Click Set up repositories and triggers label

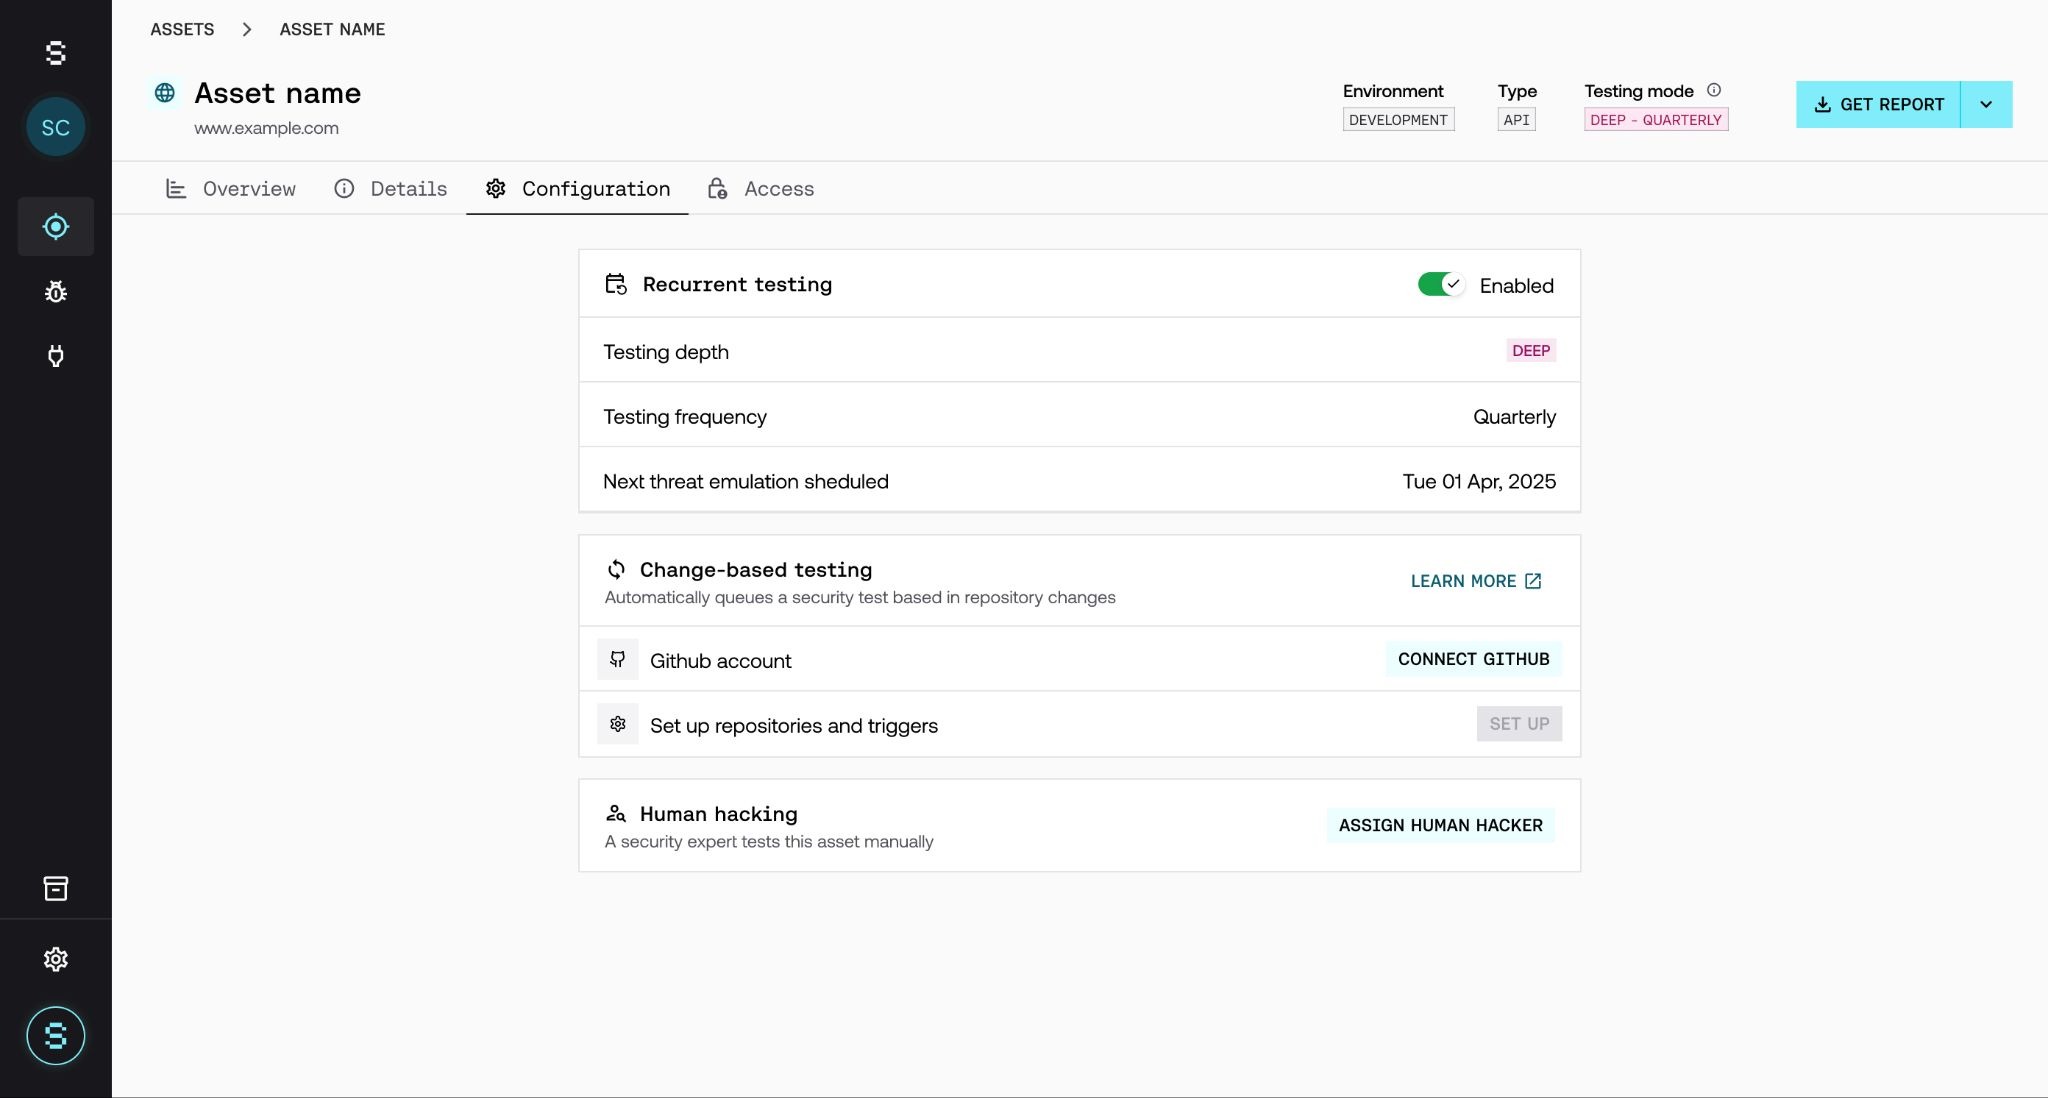[794, 725]
